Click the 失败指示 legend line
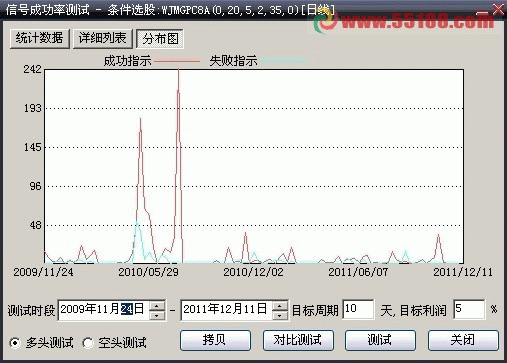This screenshot has height=363, width=507. [283, 61]
